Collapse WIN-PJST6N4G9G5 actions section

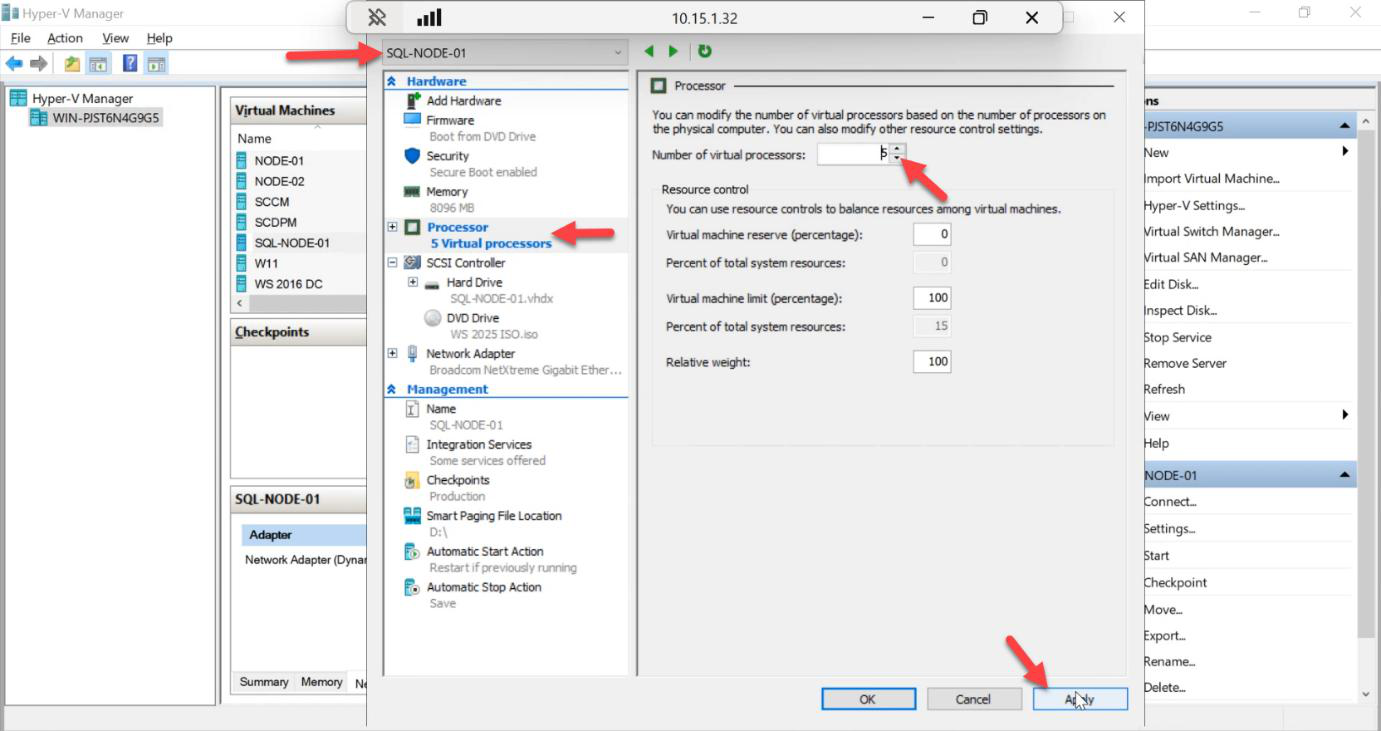1344,127
